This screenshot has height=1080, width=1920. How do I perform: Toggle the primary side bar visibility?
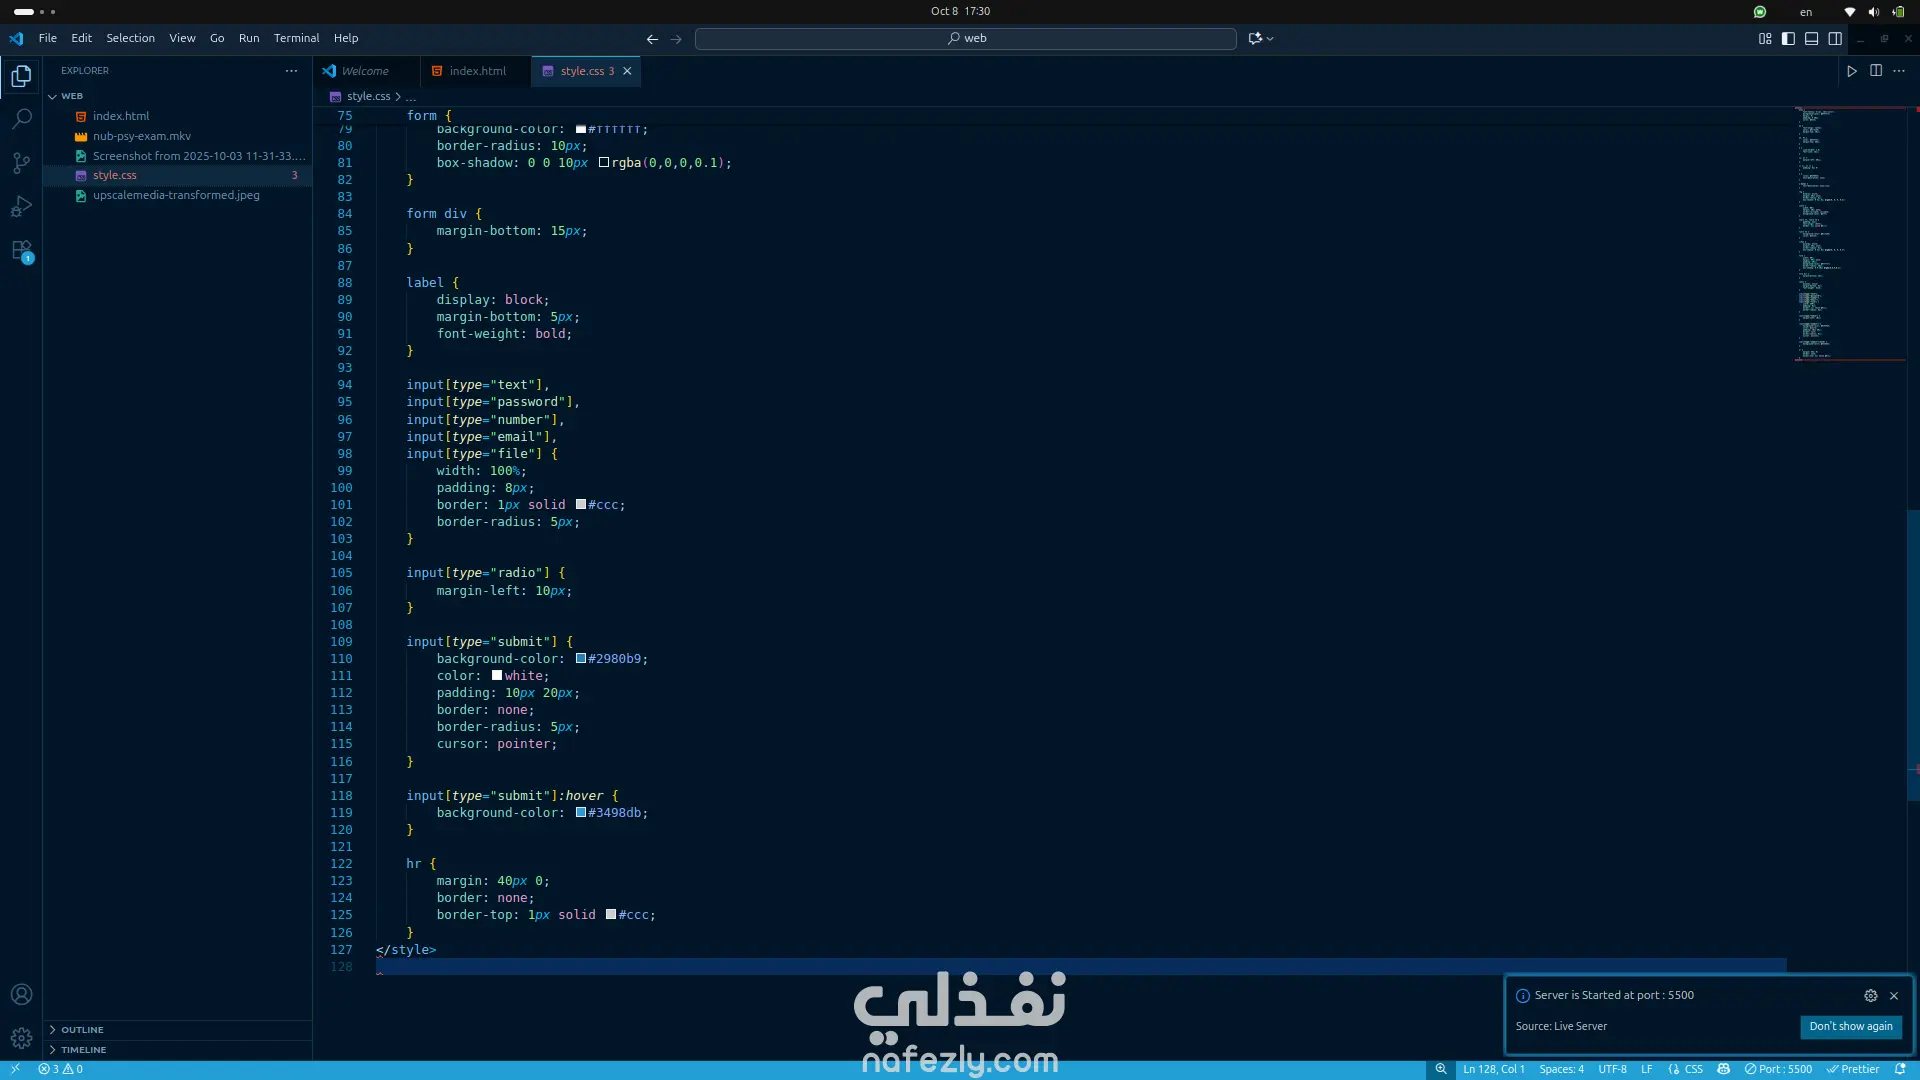[x=1788, y=39]
